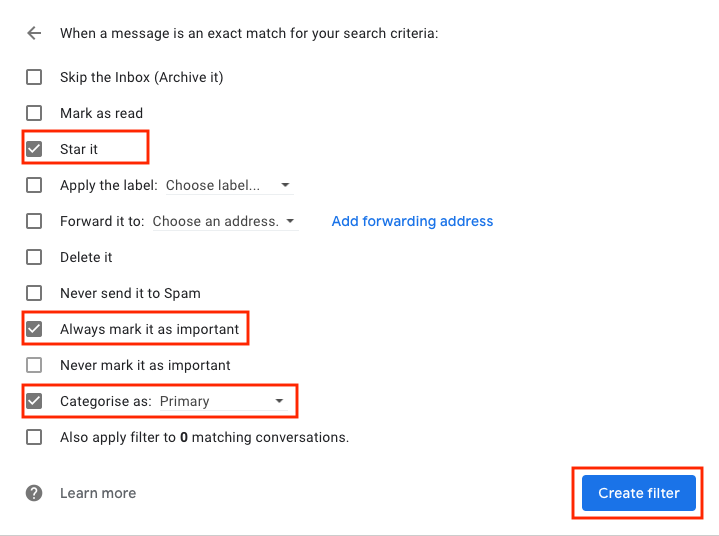Click the help question mark icon
The width and height of the screenshot is (719, 536).
point(34,493)
